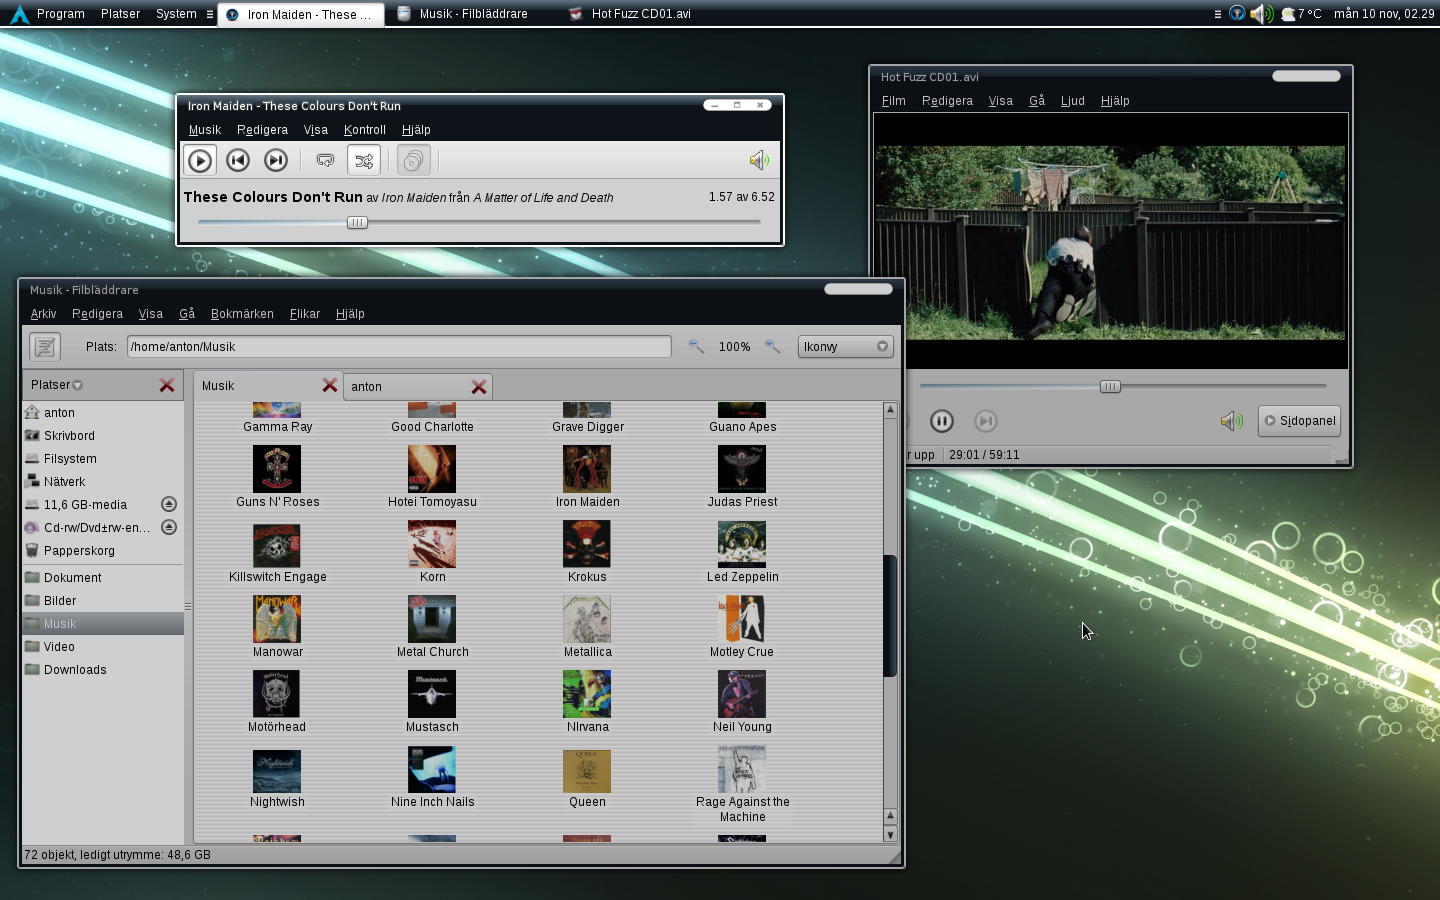Eject the Cd-rw/Dvd drive
The height and width of the screenshot is (900, 1440).
[x=169, y=527]
